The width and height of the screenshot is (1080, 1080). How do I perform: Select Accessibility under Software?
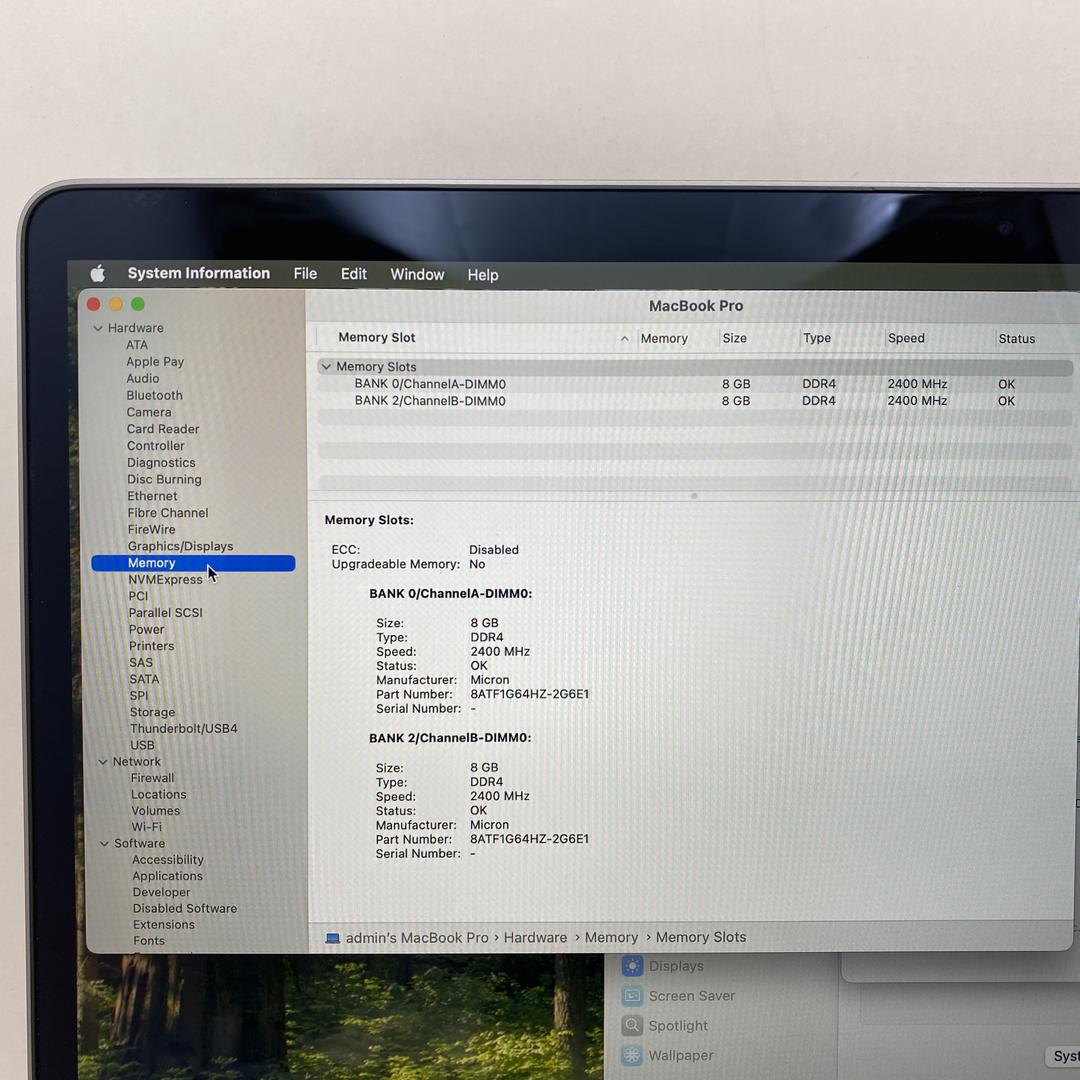168,860
